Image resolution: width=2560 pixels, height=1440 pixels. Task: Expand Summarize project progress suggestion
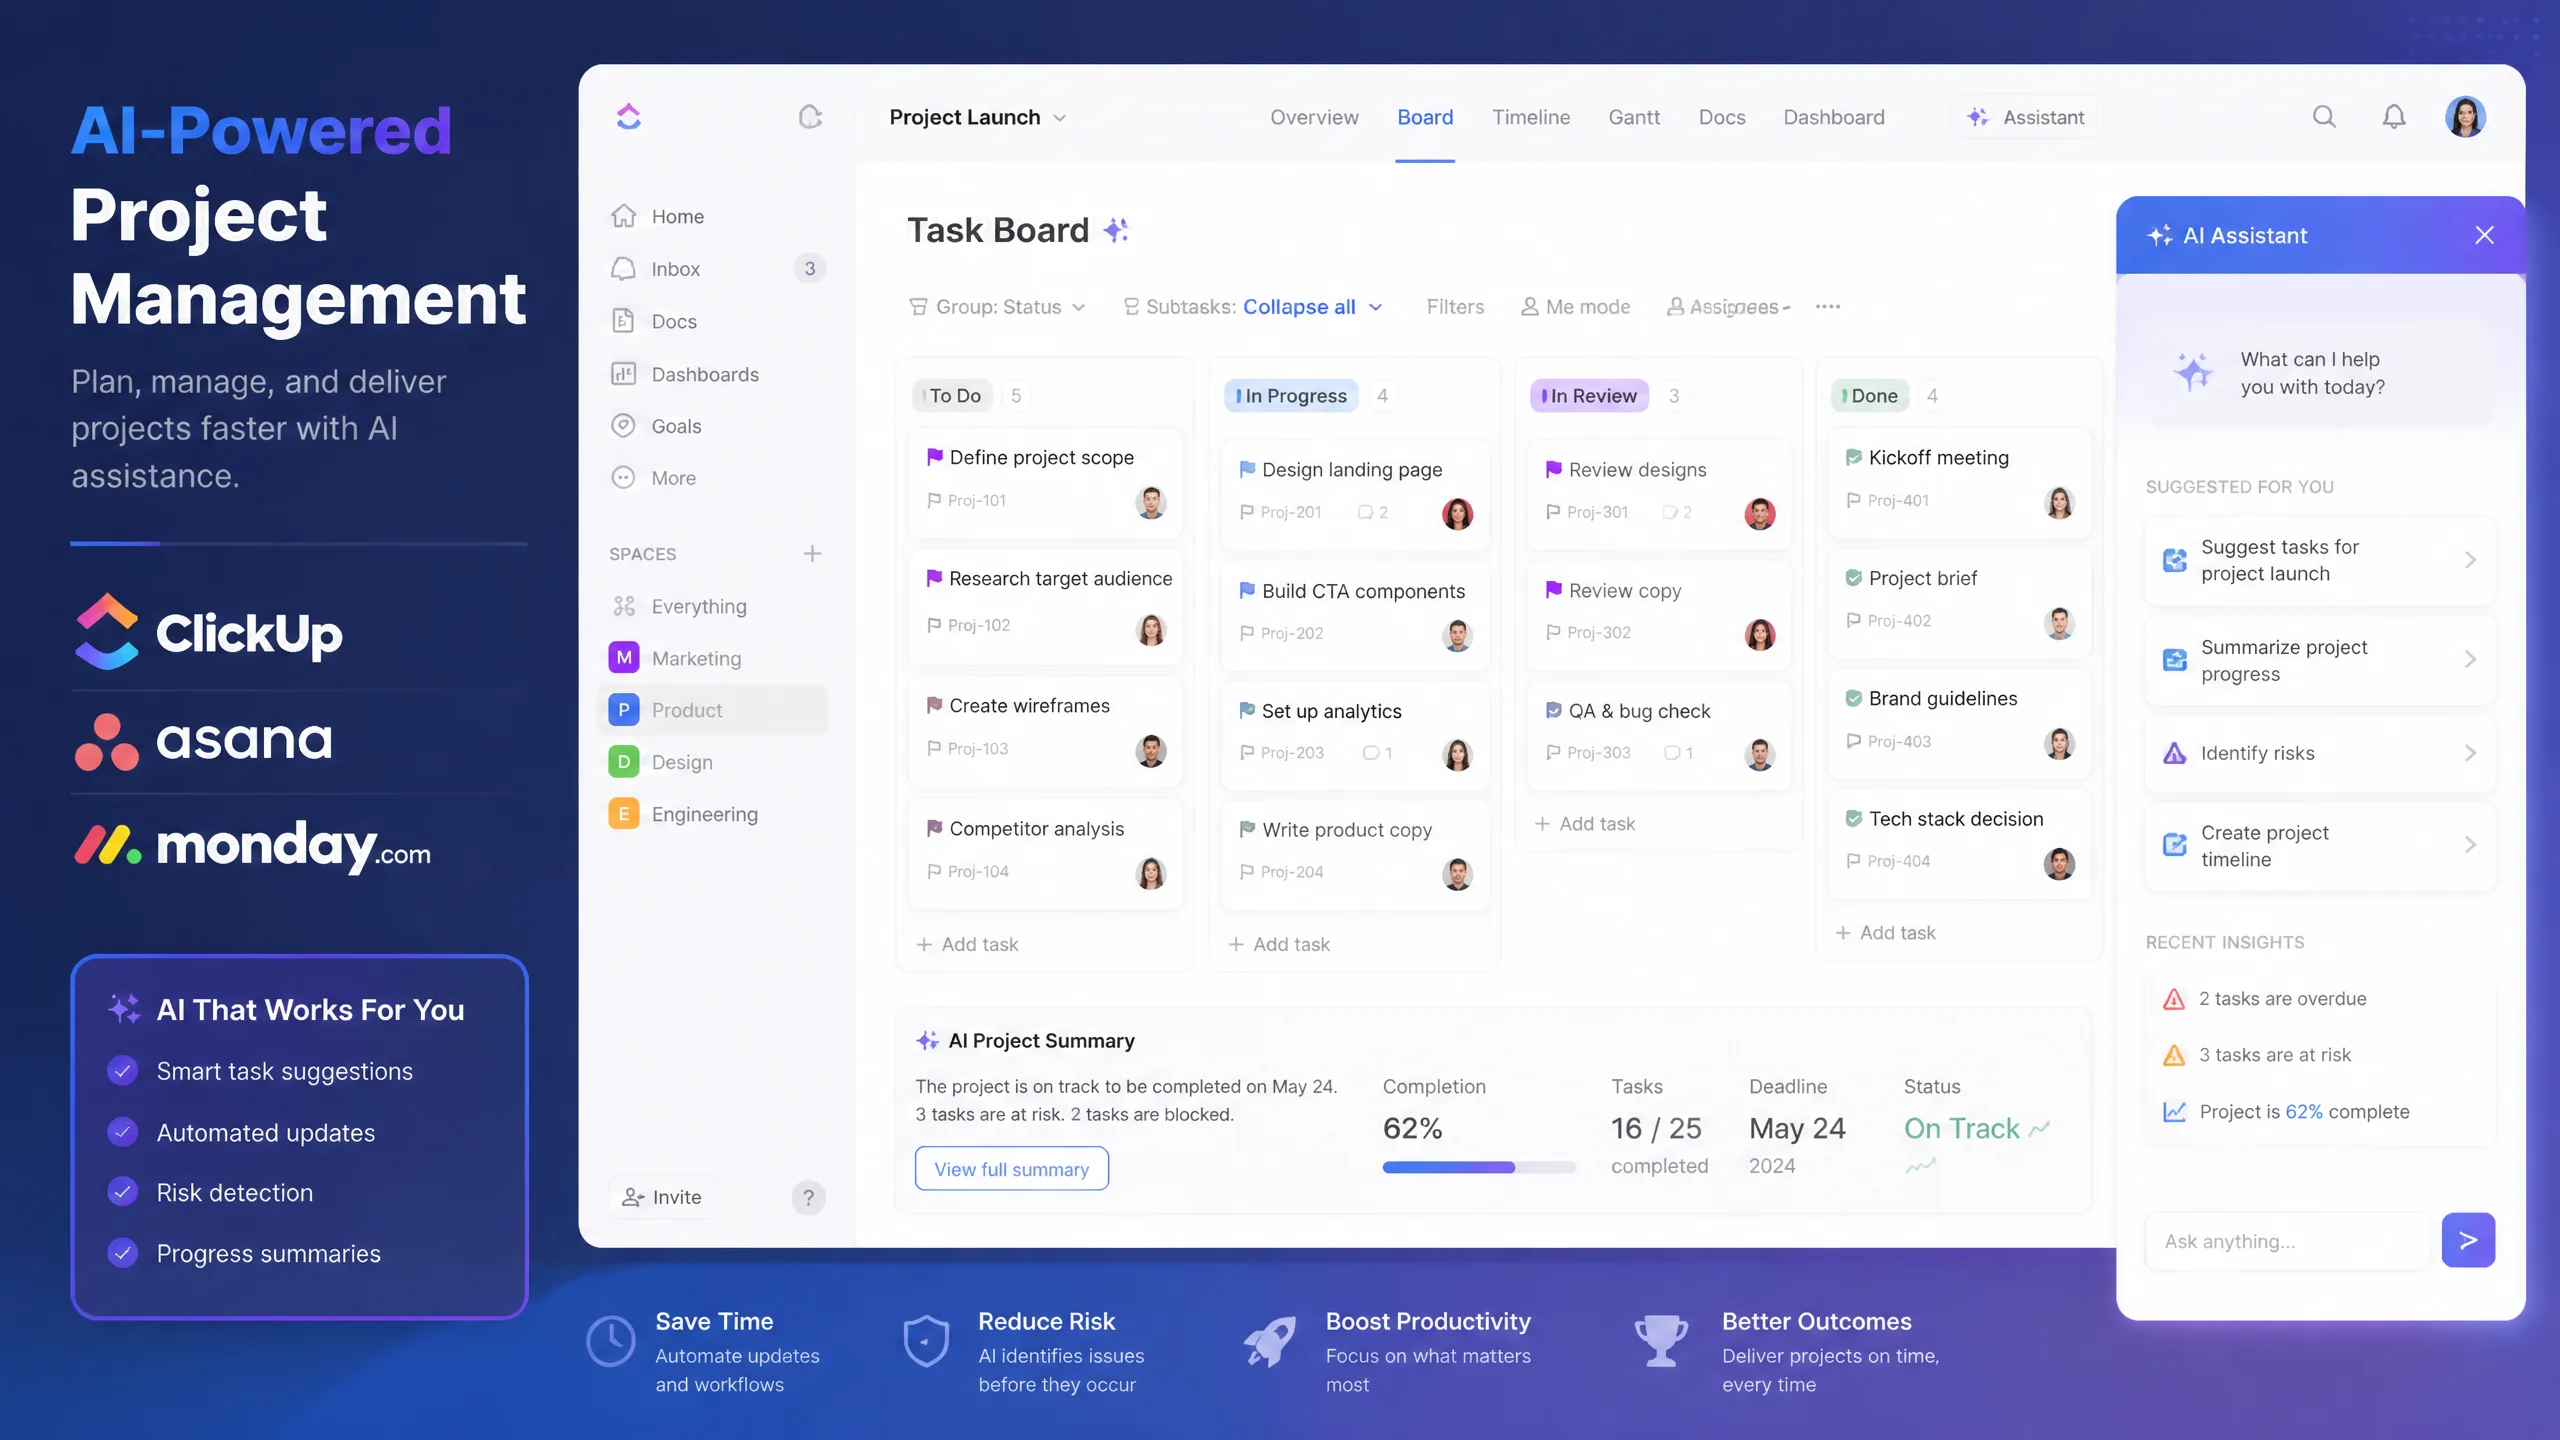[x=2320, y=660]
